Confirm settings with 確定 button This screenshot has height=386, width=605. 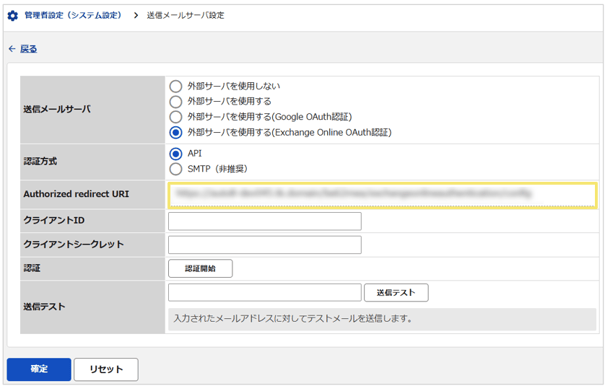tap(39, 369)
